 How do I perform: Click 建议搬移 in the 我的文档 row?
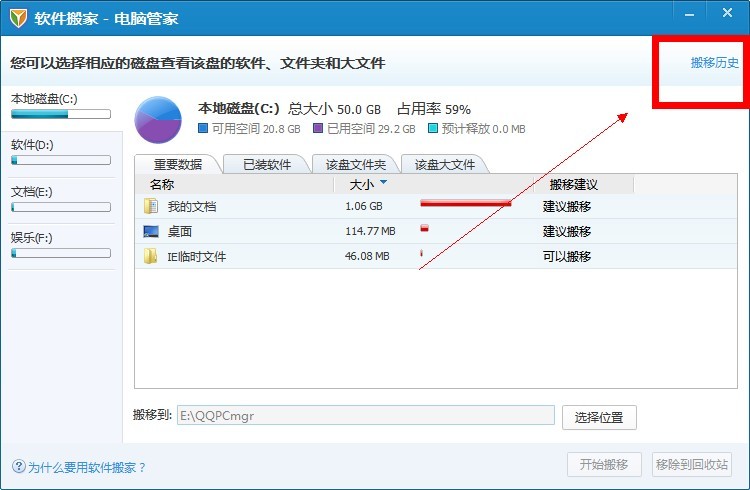tap(567, 207)
